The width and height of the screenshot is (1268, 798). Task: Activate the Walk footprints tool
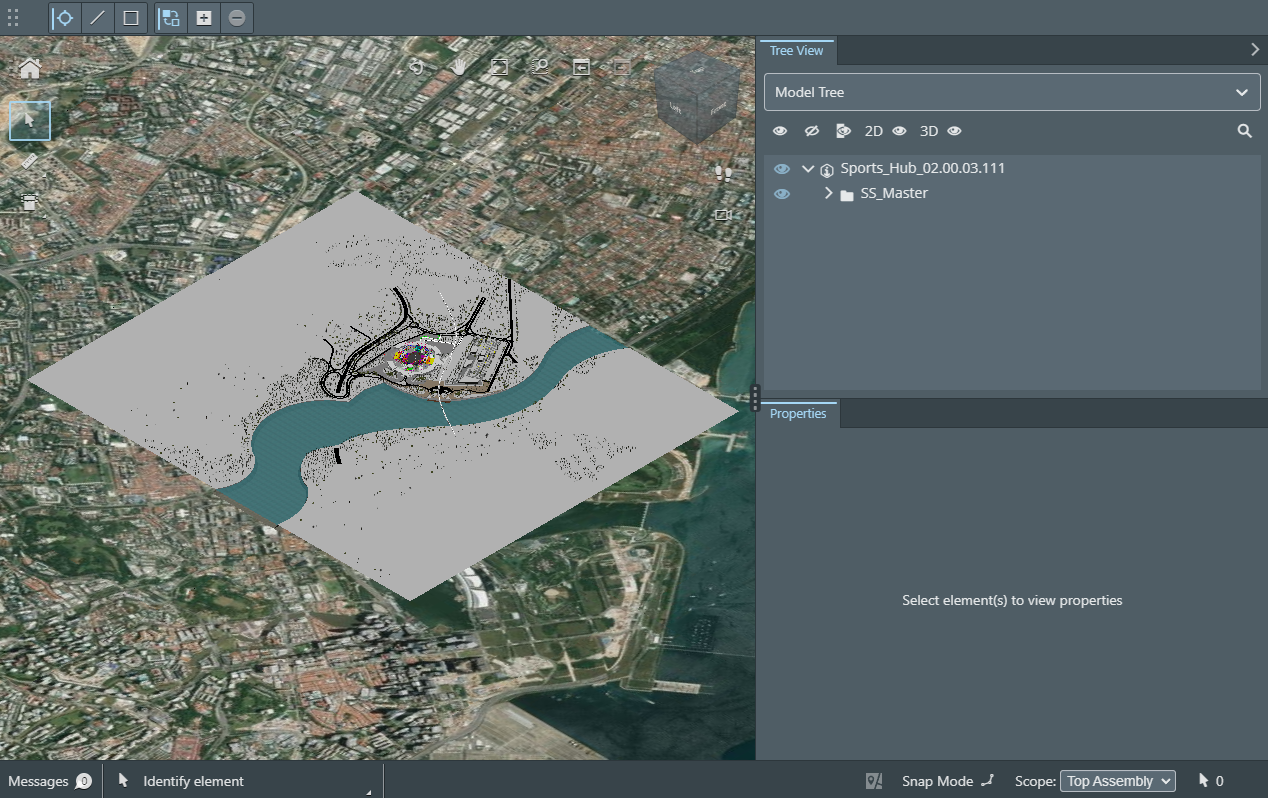(x=723, y=173)
